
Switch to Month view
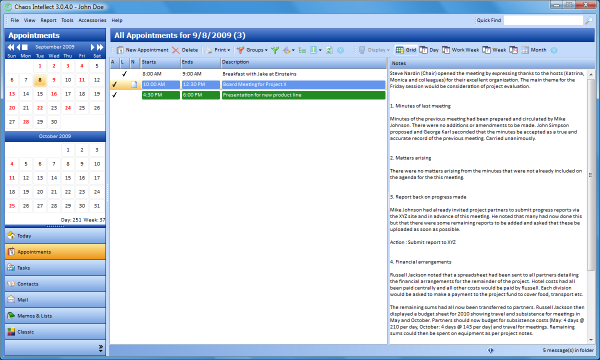534,50
